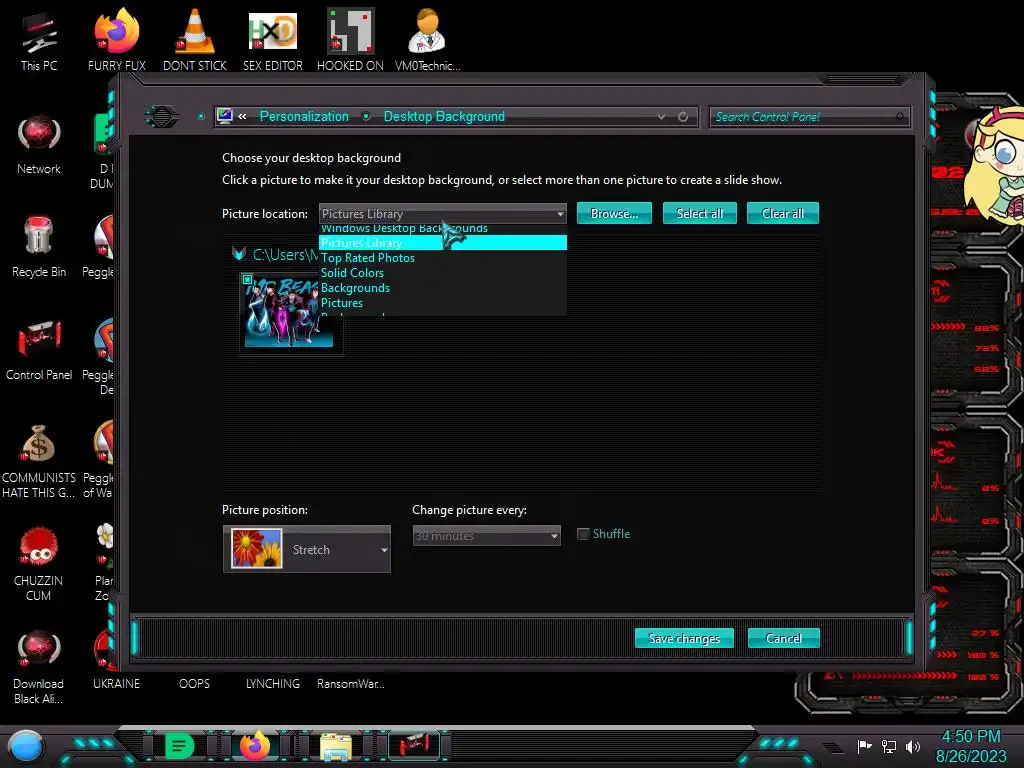The height and width of the screenshot is (768, 1024).
Task: Click the Desktop Background breadcrumb
Action: (x=444, y=116)
